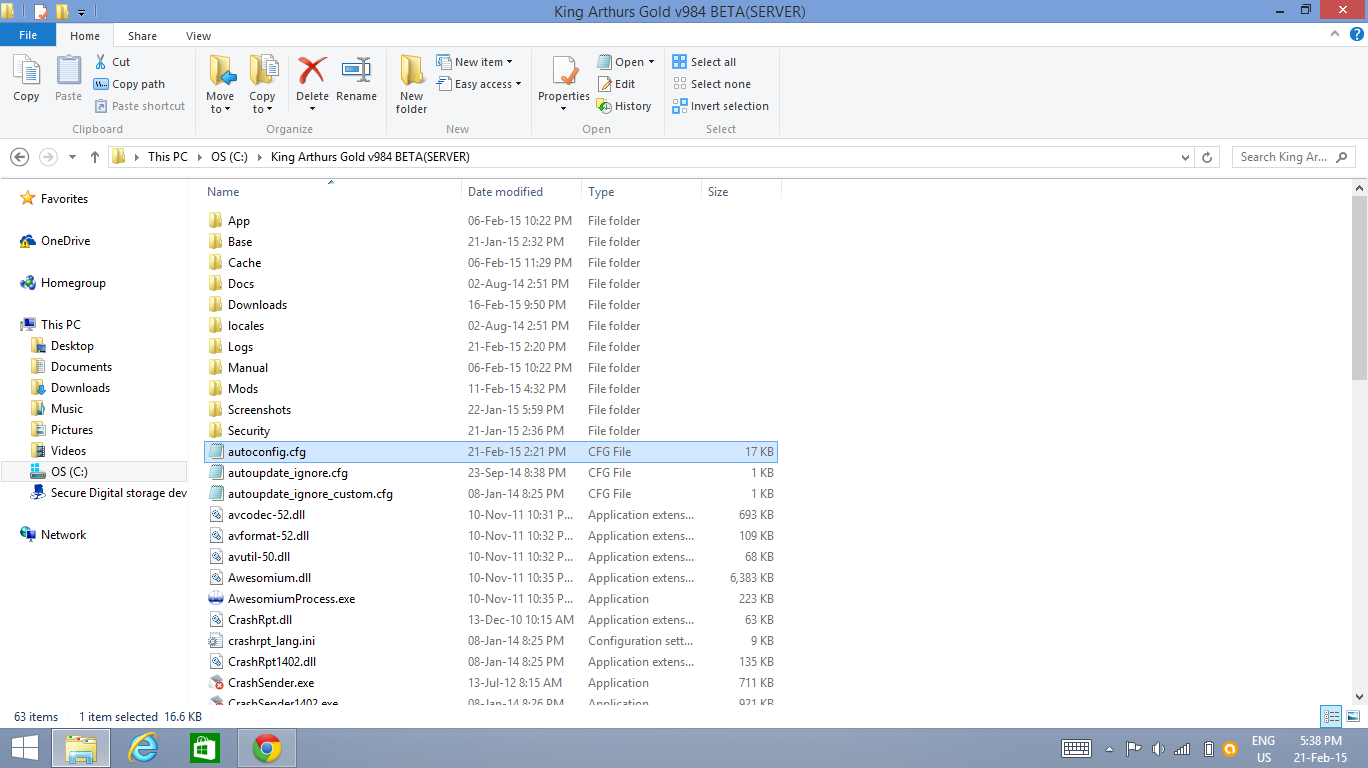1368x768 pixels.
Task: Expand the address bar history dropdown
Action: (x=1186, y=157)
